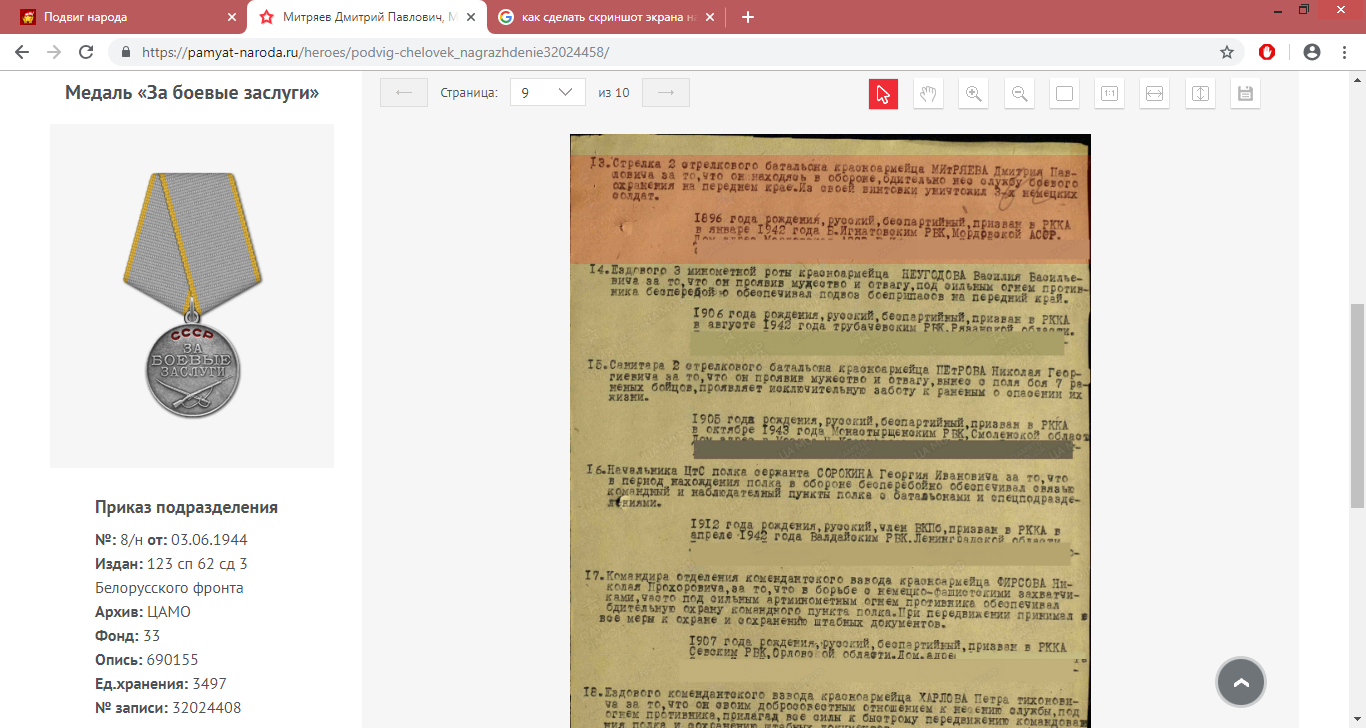Go to the next document page
The image size is (1366, 728).
[666, 93]
